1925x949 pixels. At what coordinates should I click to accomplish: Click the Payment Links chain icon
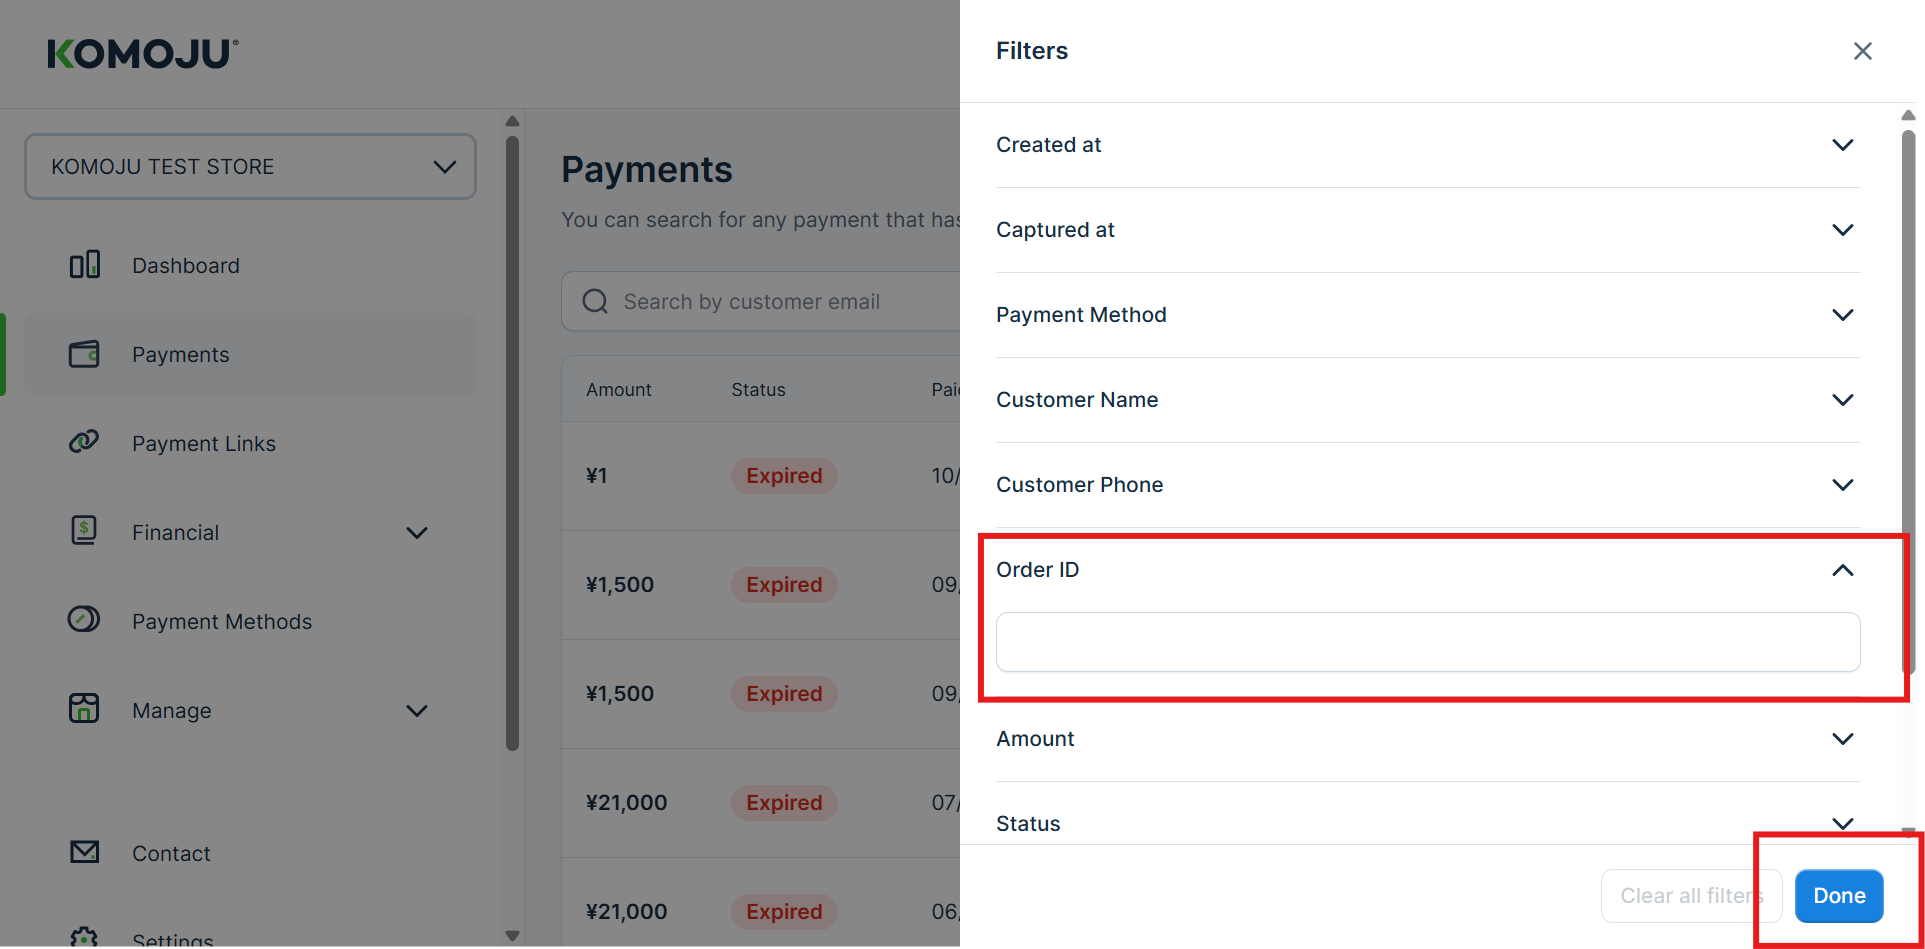pos(85,442)
